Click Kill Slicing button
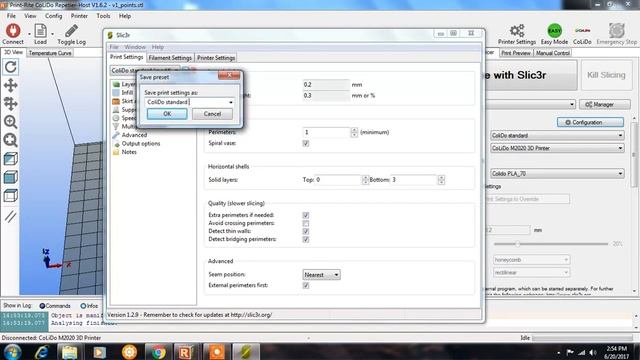 tap(606, 75)
